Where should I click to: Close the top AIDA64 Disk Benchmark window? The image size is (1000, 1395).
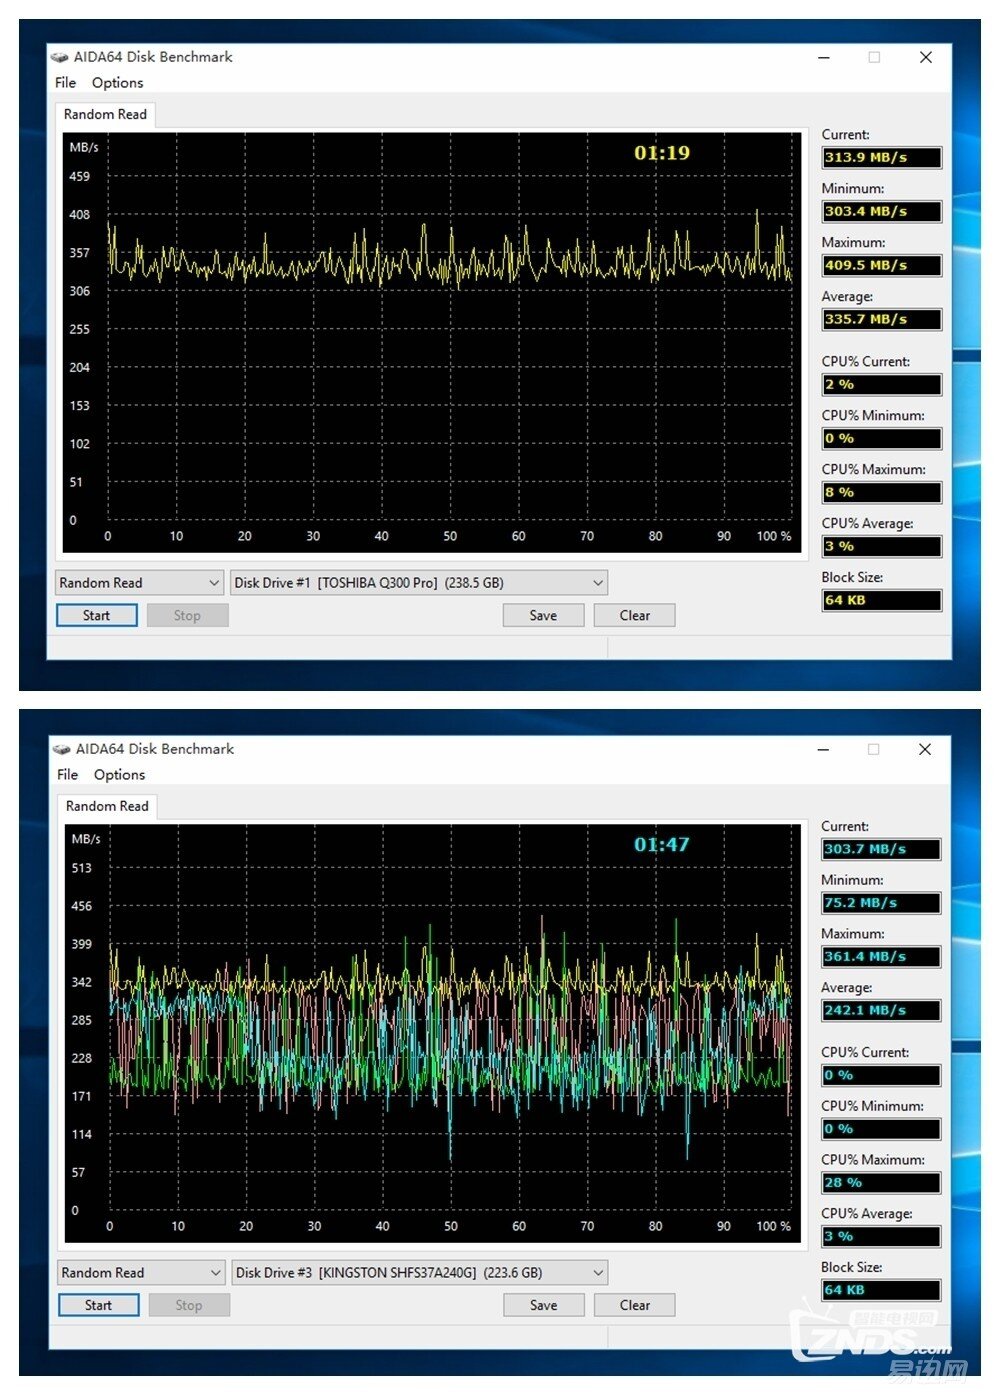point(925,57)
